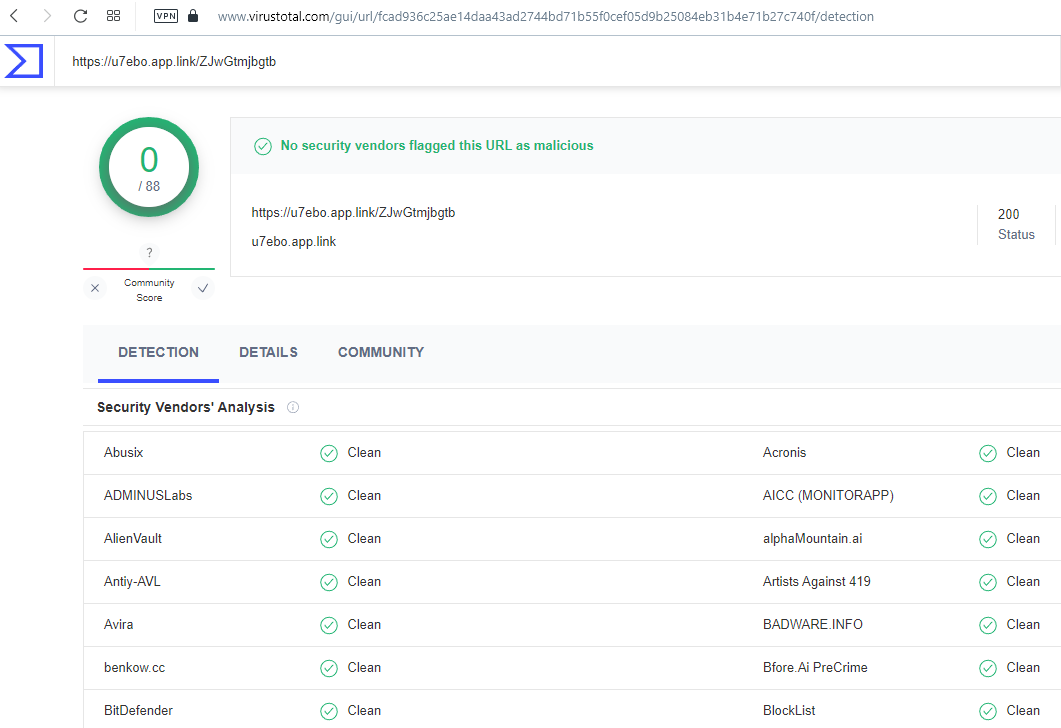Vote malicious with the X community button
The width and height of the screenshot is (1061, 728).
(x=95, y=288)
